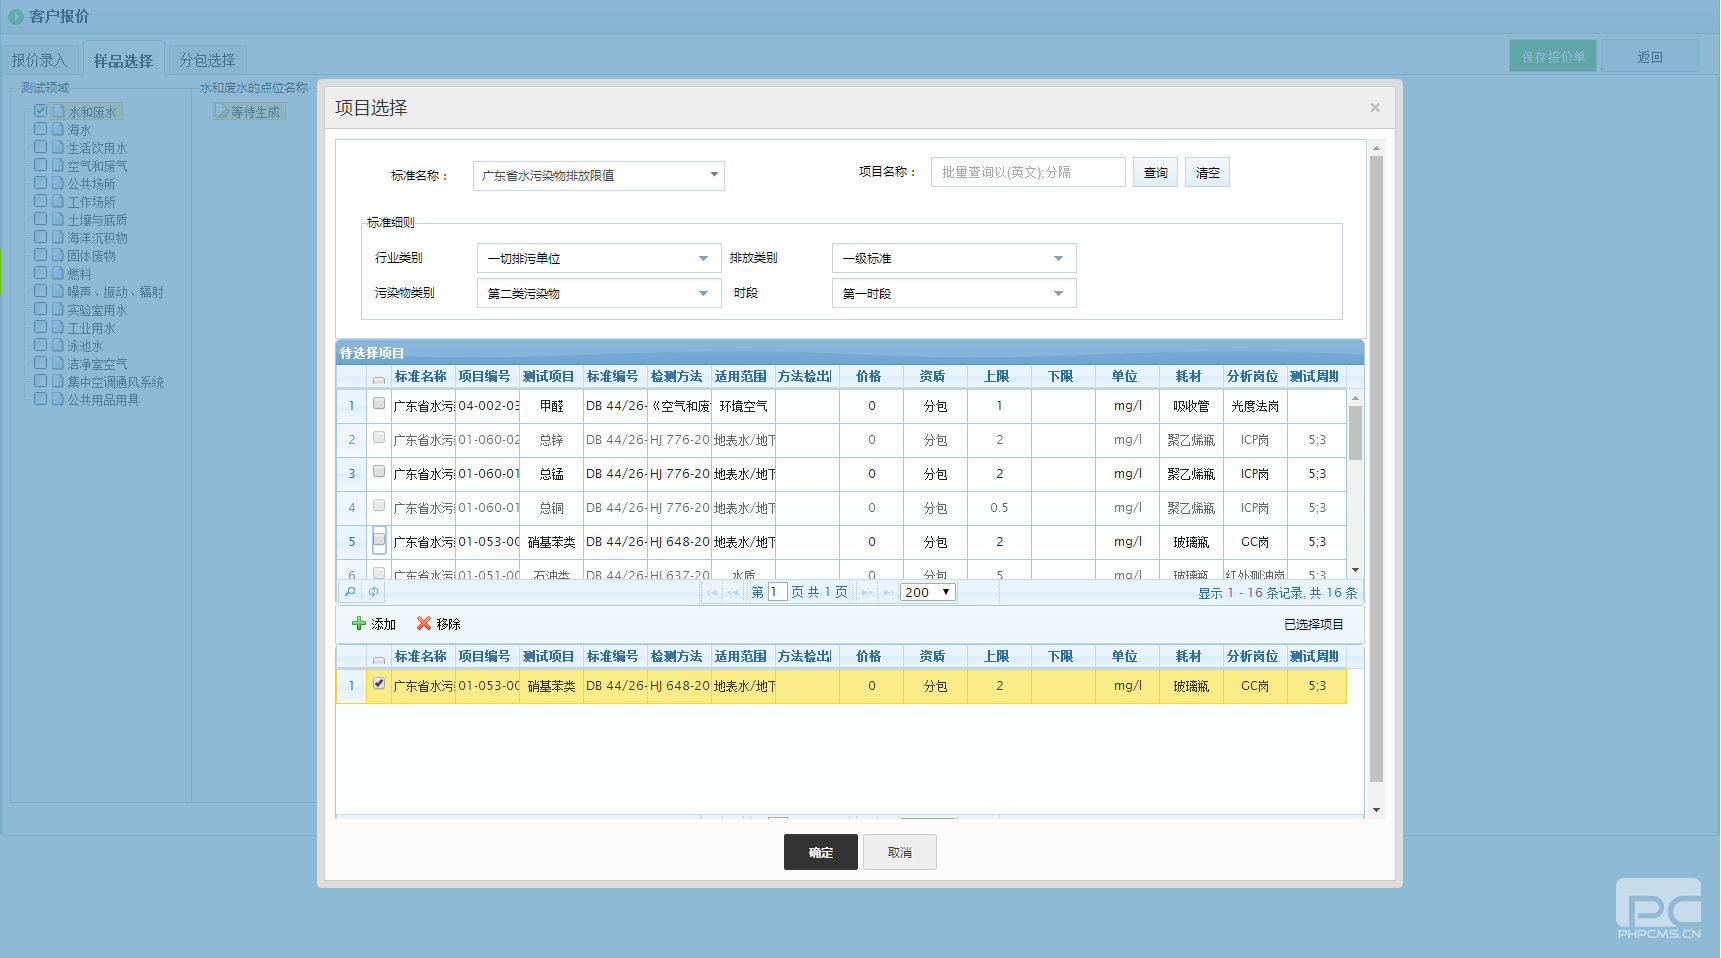The width and height of the screenshot is (1721, 958).
Task: Click the green plus 添加 icon
Action: coord(359,624)
